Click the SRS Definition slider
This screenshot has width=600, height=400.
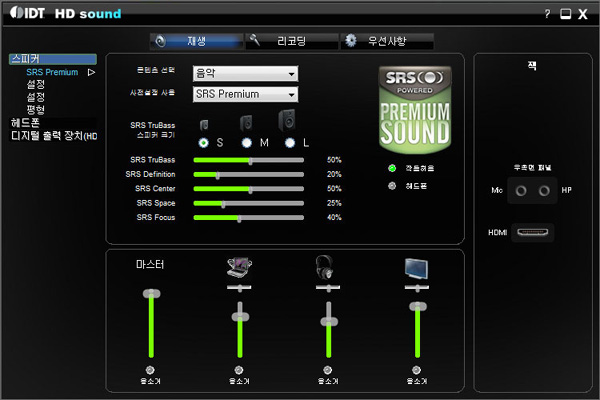coord(249,175)
